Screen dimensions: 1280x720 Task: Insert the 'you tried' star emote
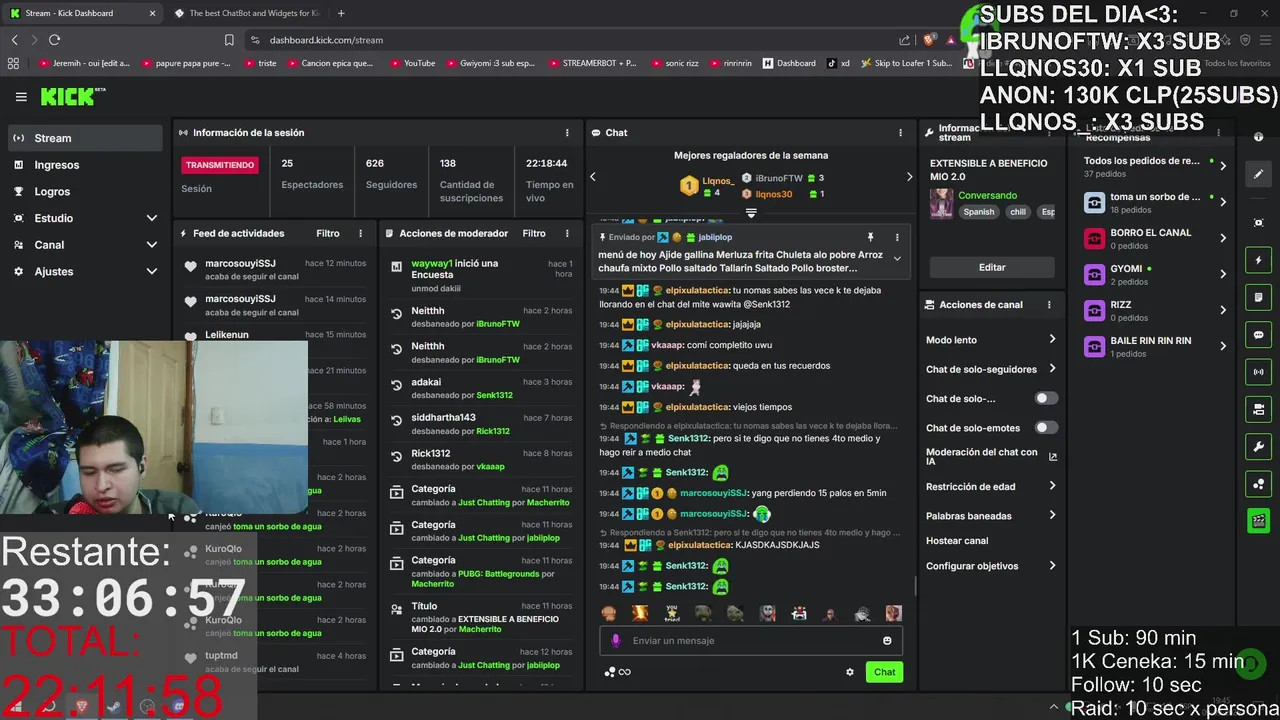pos(671,613)
